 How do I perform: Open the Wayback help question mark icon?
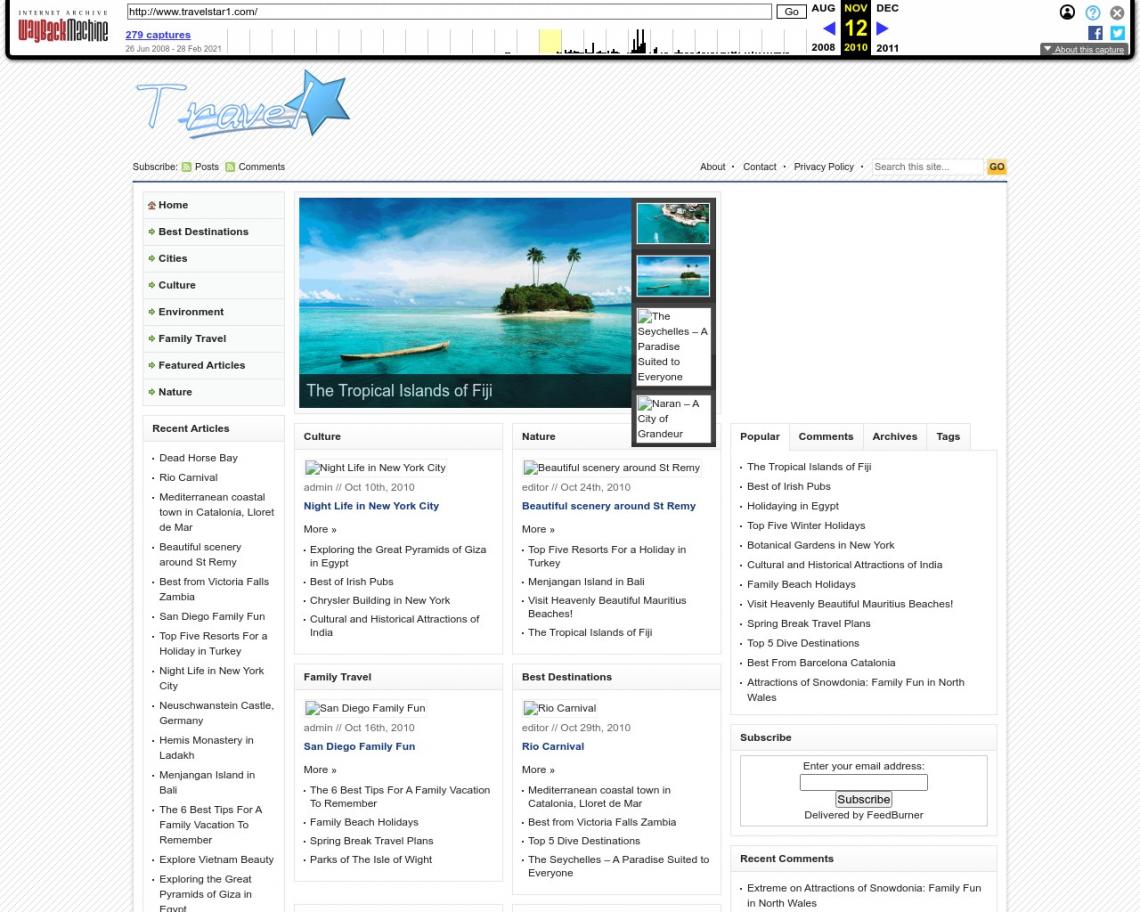1093,13
